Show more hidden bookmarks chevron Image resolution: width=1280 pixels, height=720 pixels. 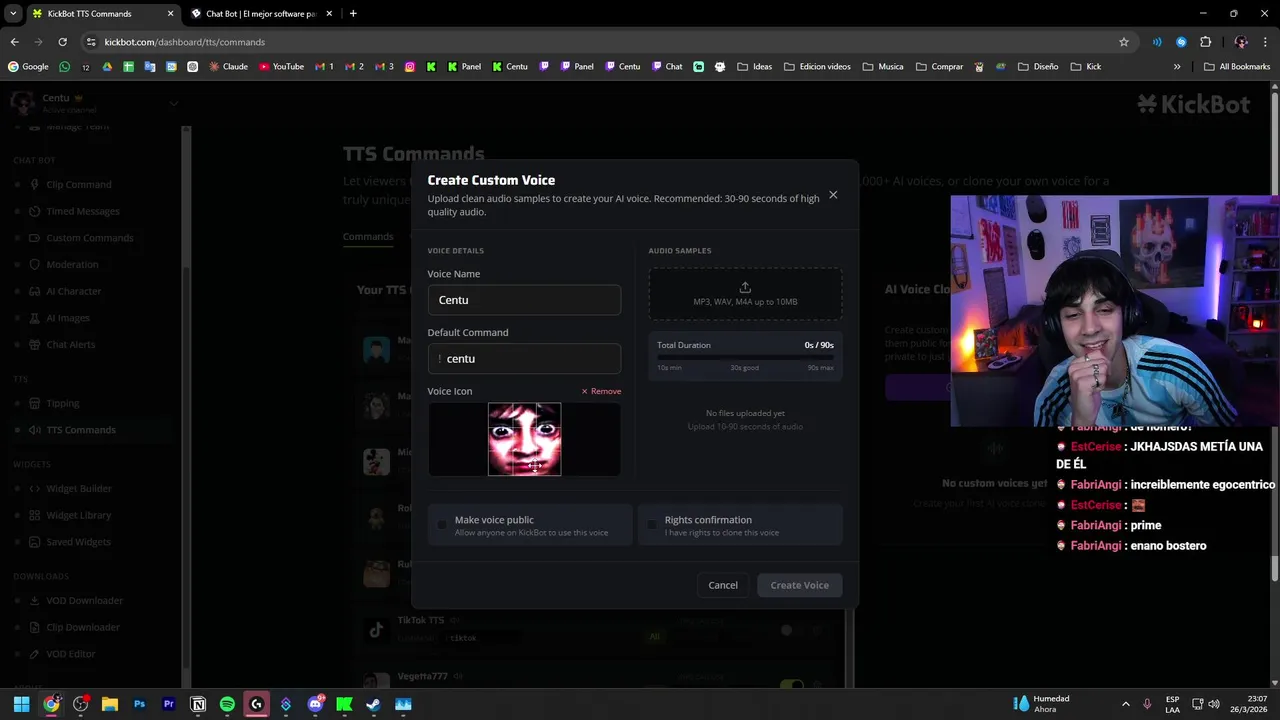1177,67
